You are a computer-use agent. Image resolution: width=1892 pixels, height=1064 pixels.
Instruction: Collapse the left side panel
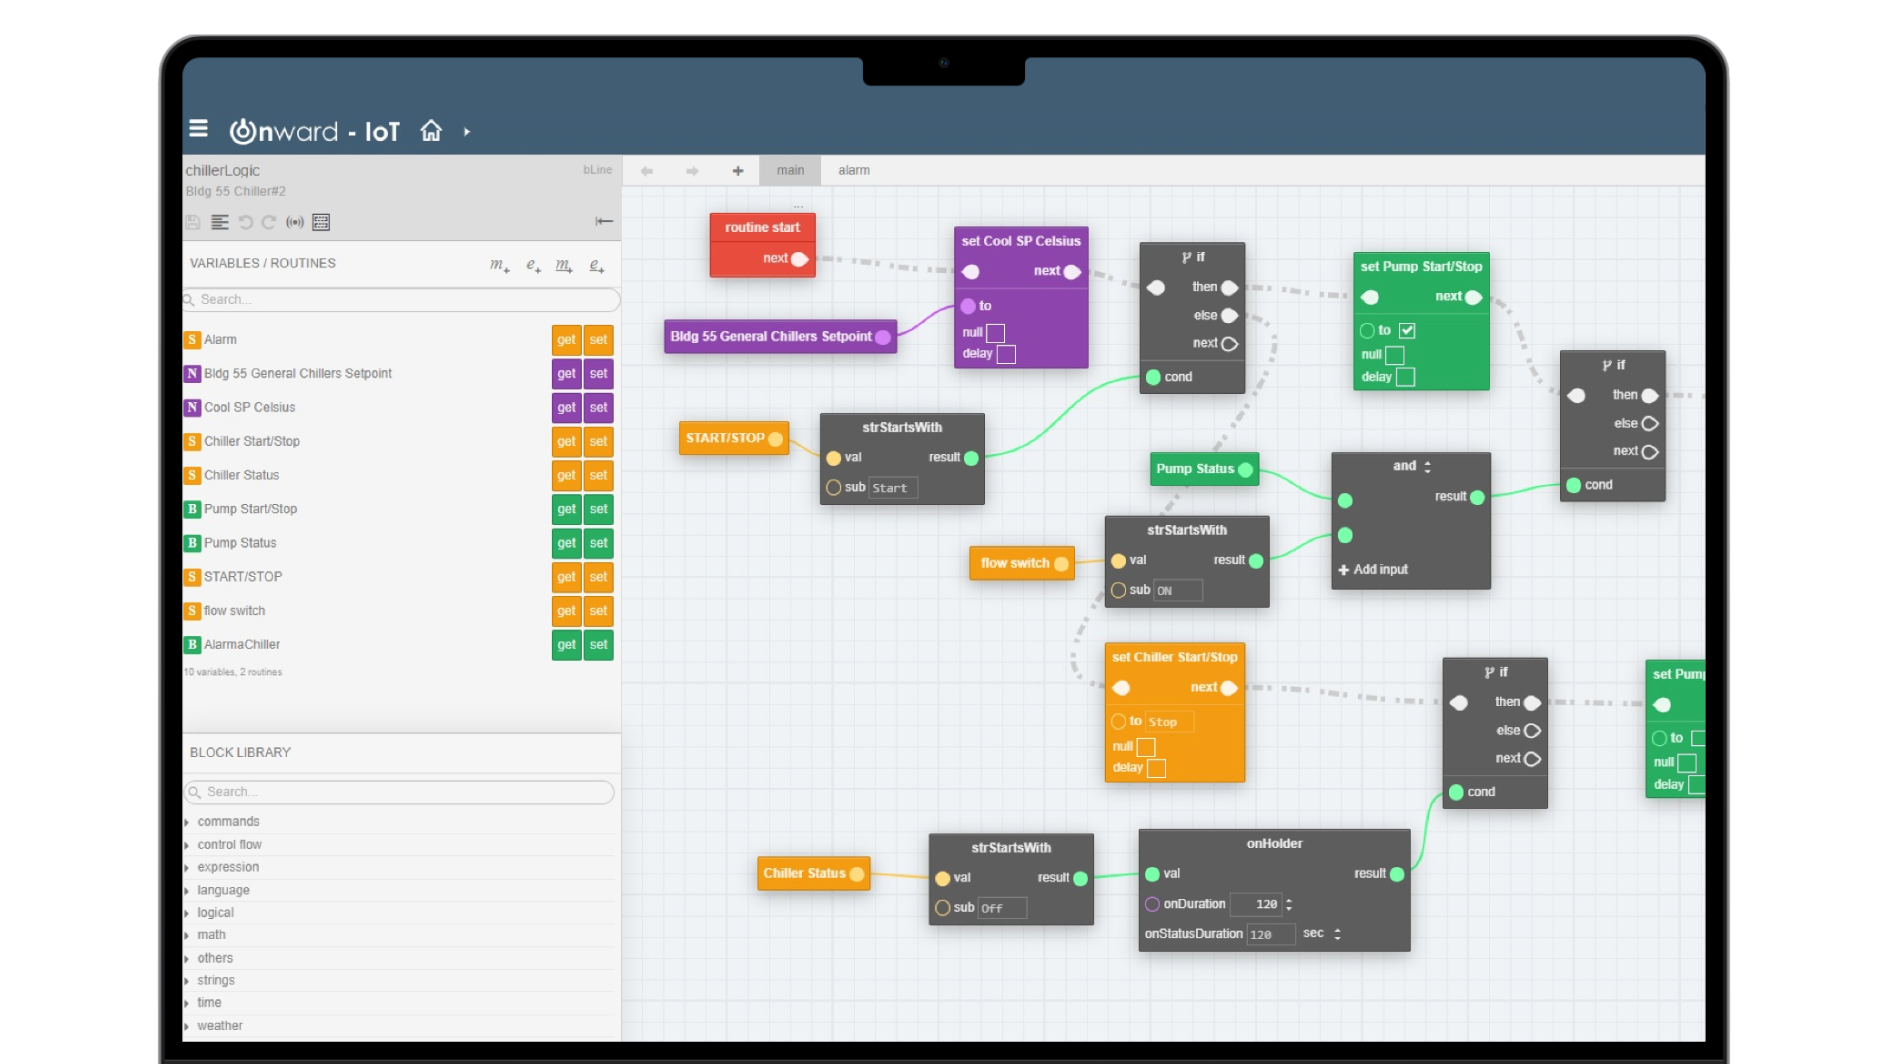click(604, 221)
